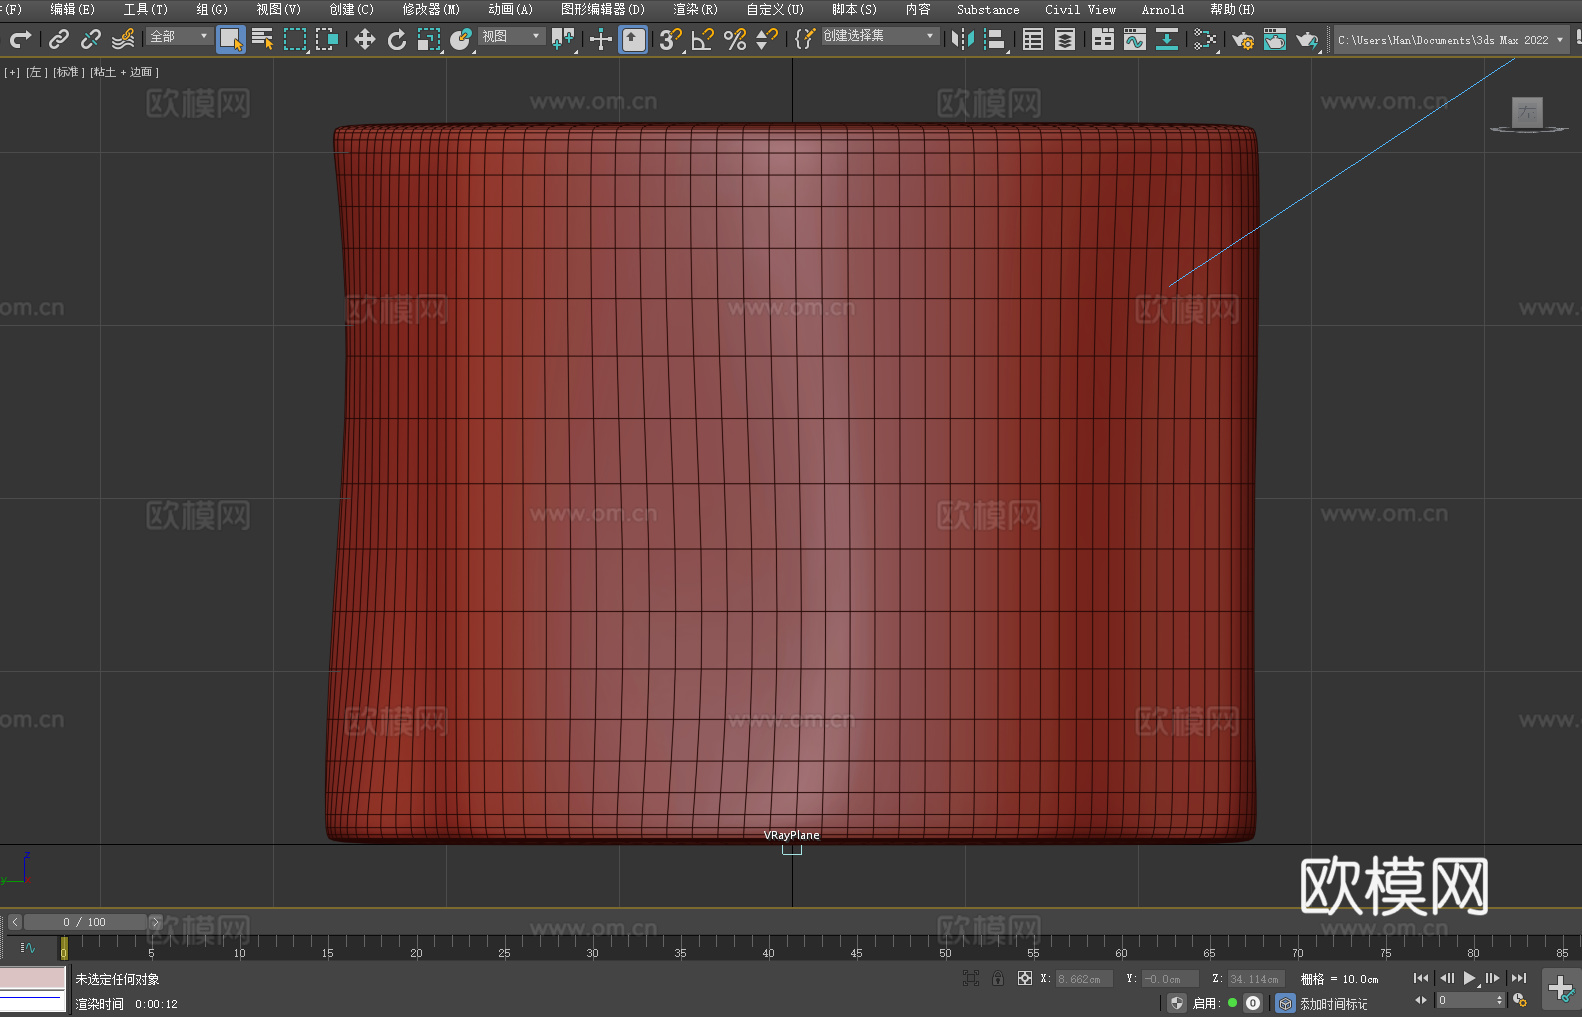Toggle Angle Snap on toolbar
The image size is (1582, 1017).
(702, 39)
